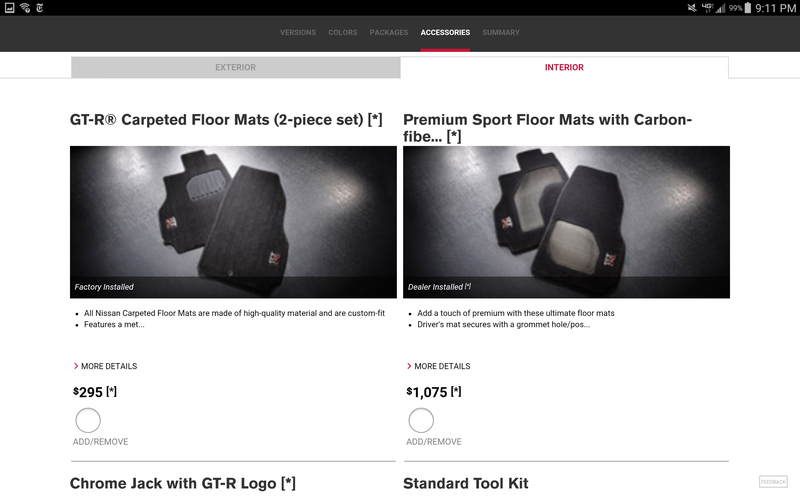Toggle add/remove for GT-R Carpeted Floor Mats
800x500 pixels.
(88, 420)
